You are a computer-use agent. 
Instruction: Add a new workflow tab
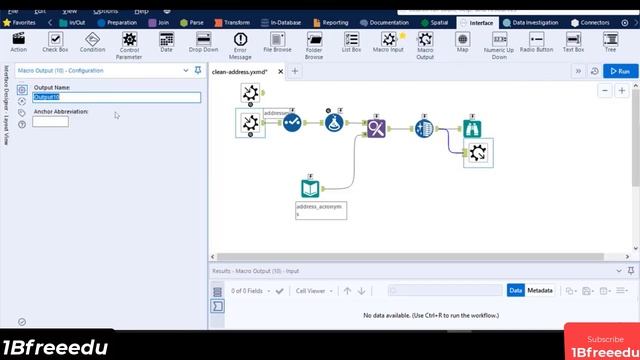click(295, 71)
